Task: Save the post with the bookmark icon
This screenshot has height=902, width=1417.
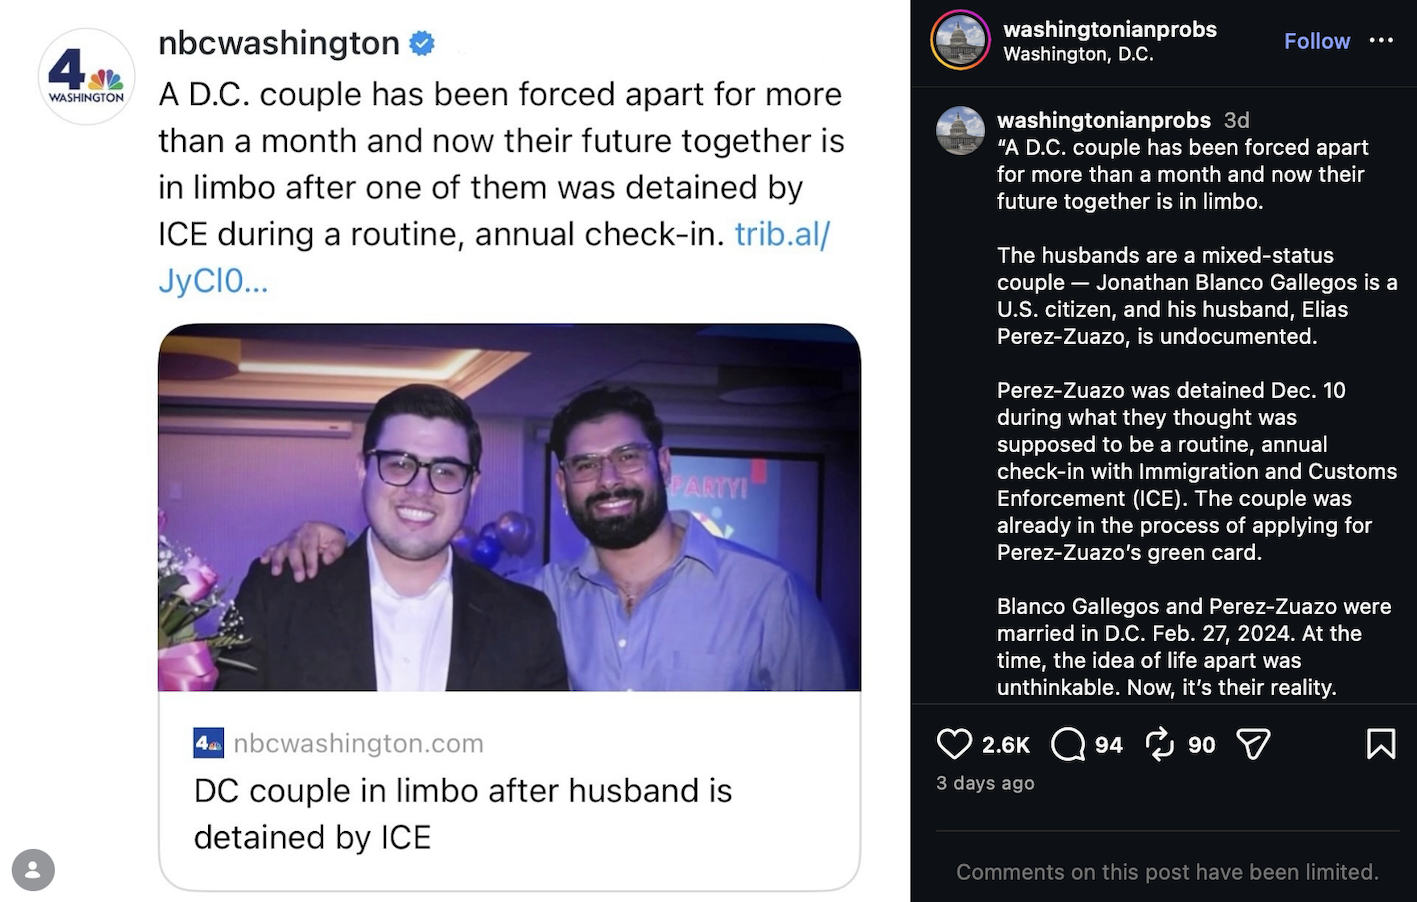Action: click(1380, 744)
